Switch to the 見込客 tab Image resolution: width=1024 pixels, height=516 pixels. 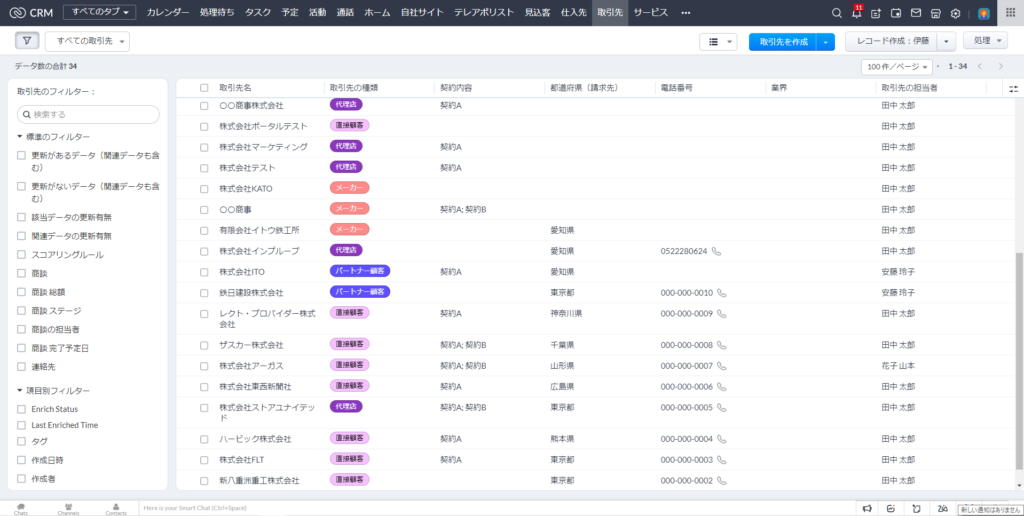pyautogui.click(x=537, y=13)
